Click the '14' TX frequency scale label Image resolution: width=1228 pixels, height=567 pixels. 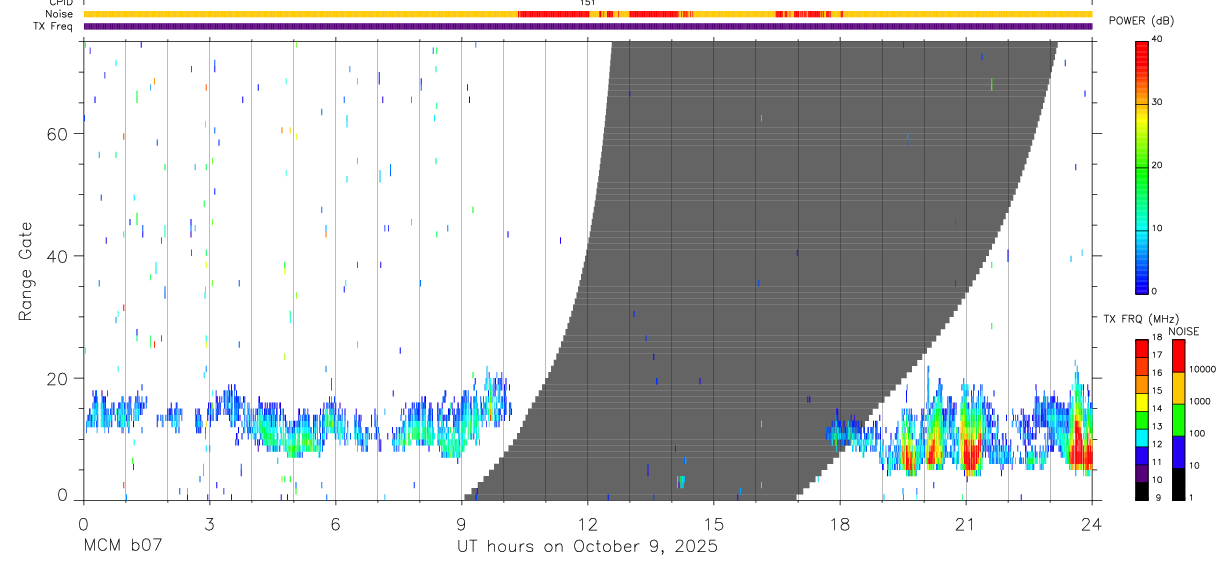(1157, 409)
